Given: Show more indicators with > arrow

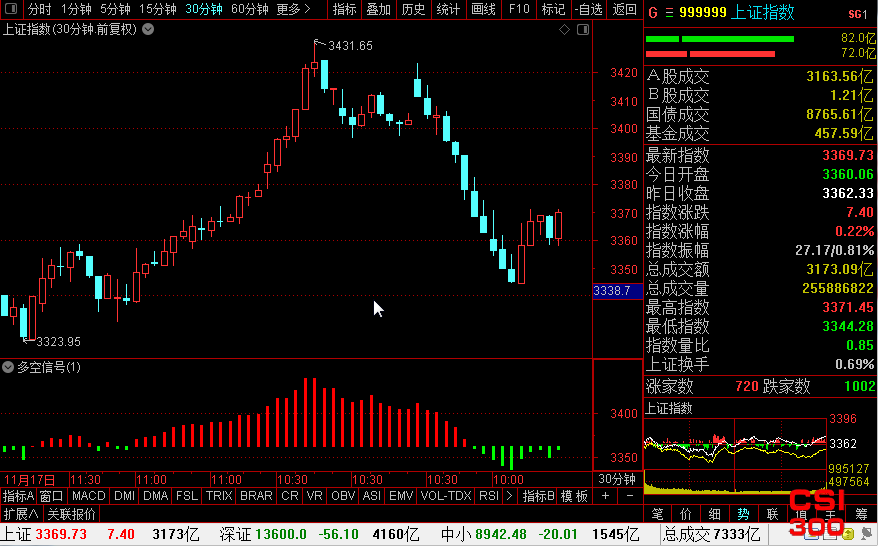Looking at the screenshot, I should (509, 496).
